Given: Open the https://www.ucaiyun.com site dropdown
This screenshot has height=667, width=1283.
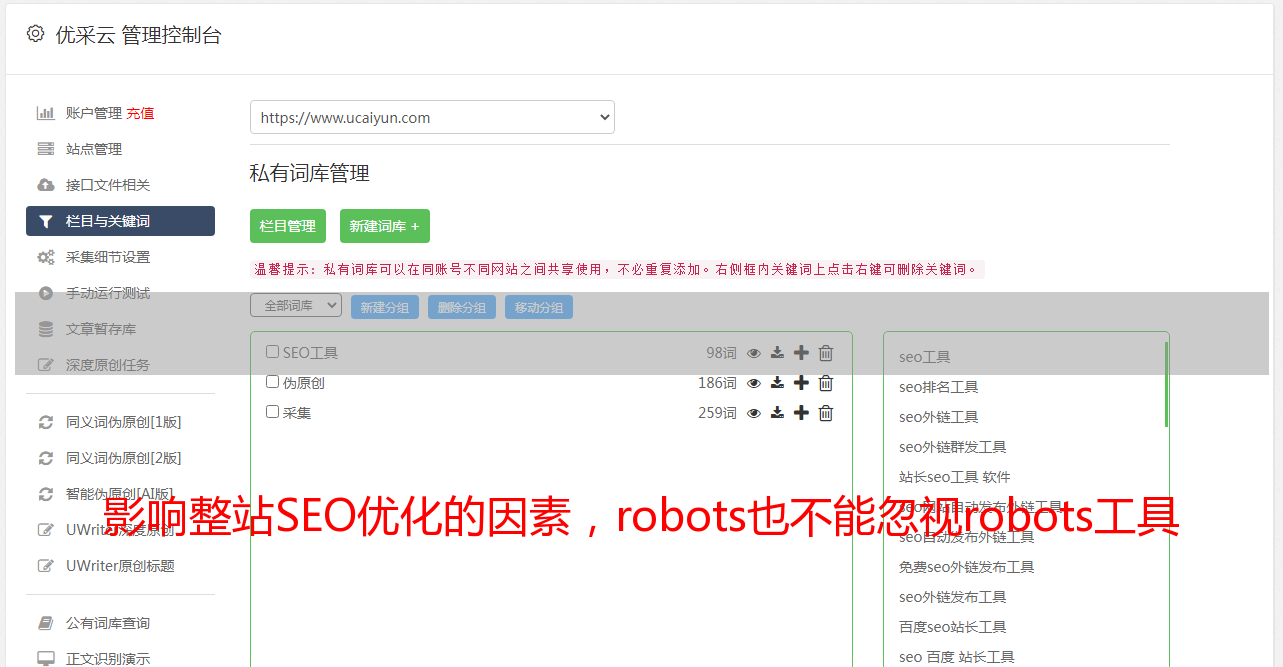Looking at the screenshot, I should pos(432,117).
